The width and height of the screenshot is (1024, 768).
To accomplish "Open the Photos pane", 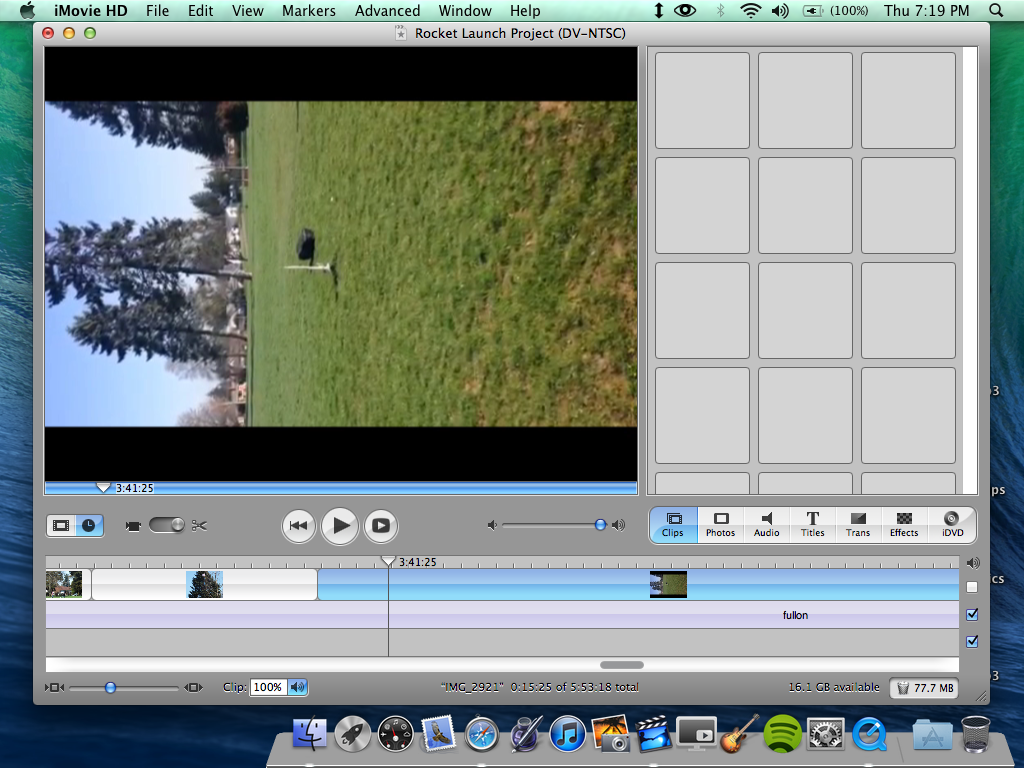I will (720, 525).
